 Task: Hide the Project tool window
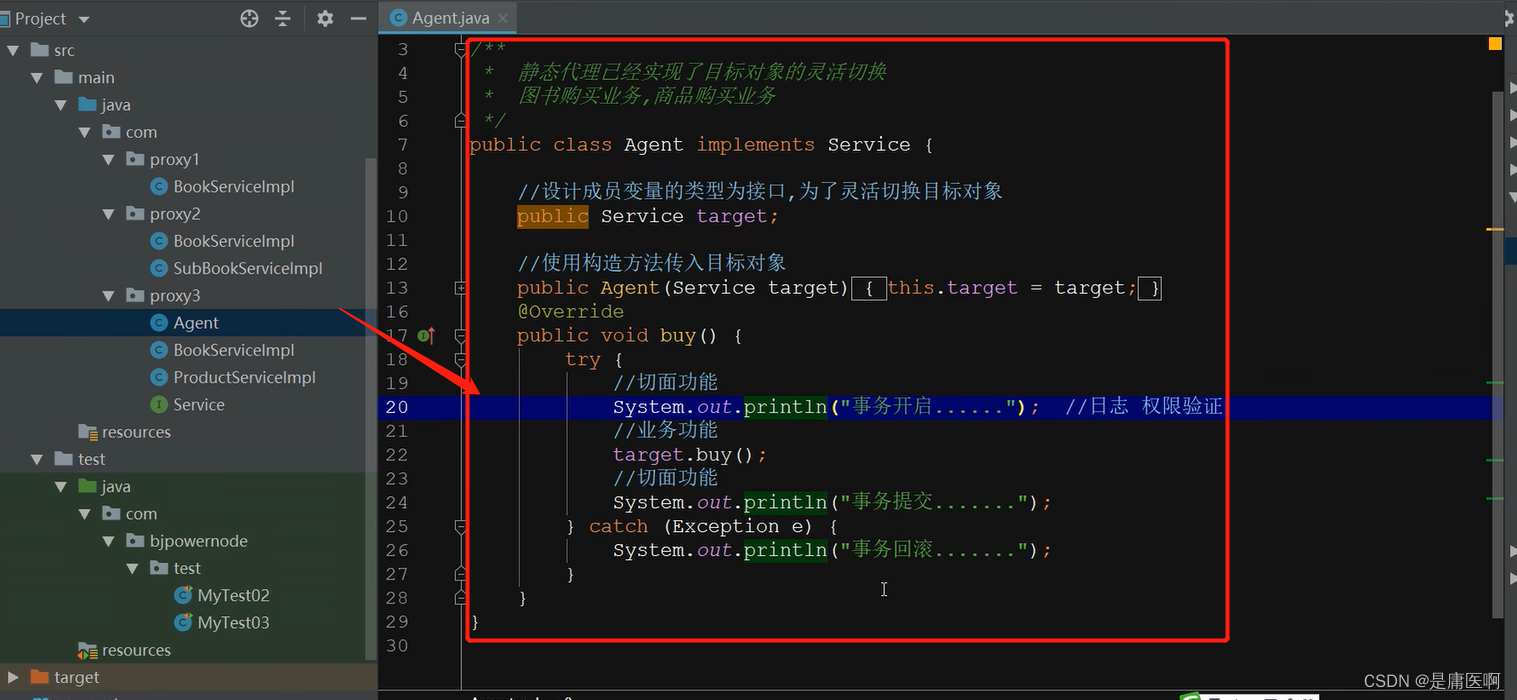click(x=358, y=18)
